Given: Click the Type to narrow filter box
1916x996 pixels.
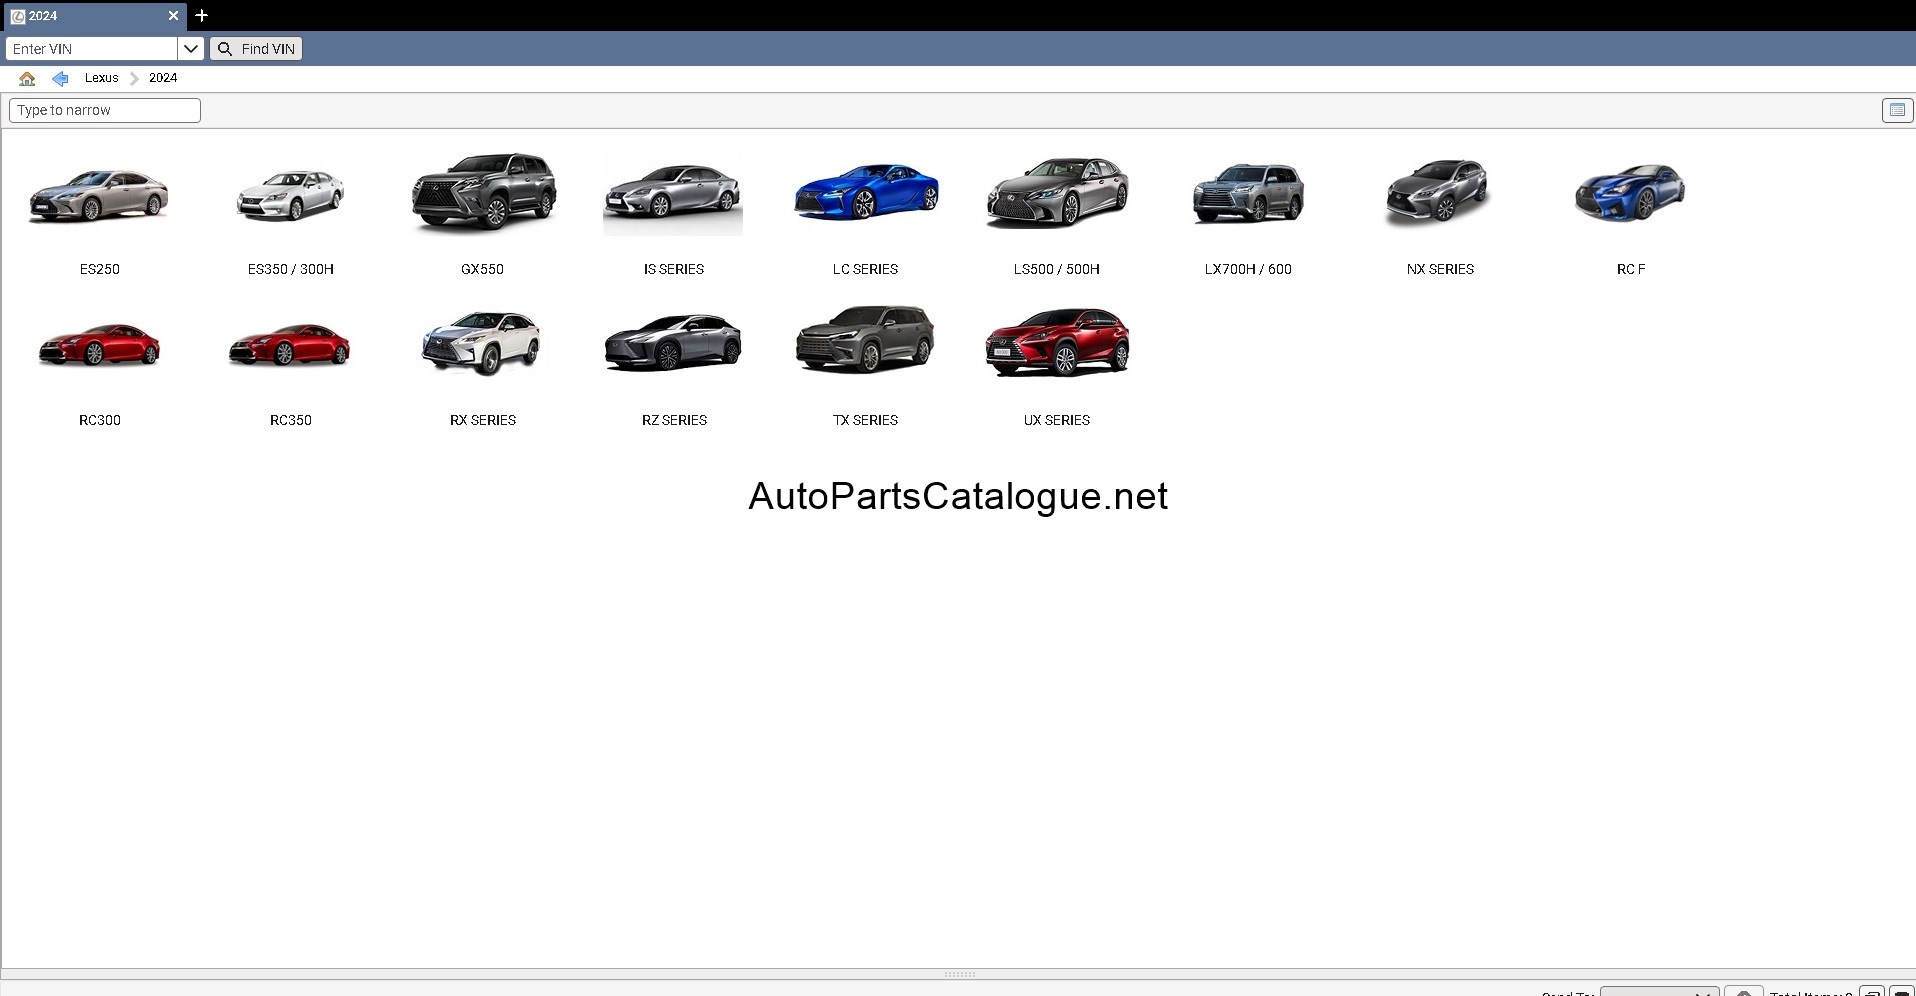Looking at the screenshot, I should click(x=105, y=110).
